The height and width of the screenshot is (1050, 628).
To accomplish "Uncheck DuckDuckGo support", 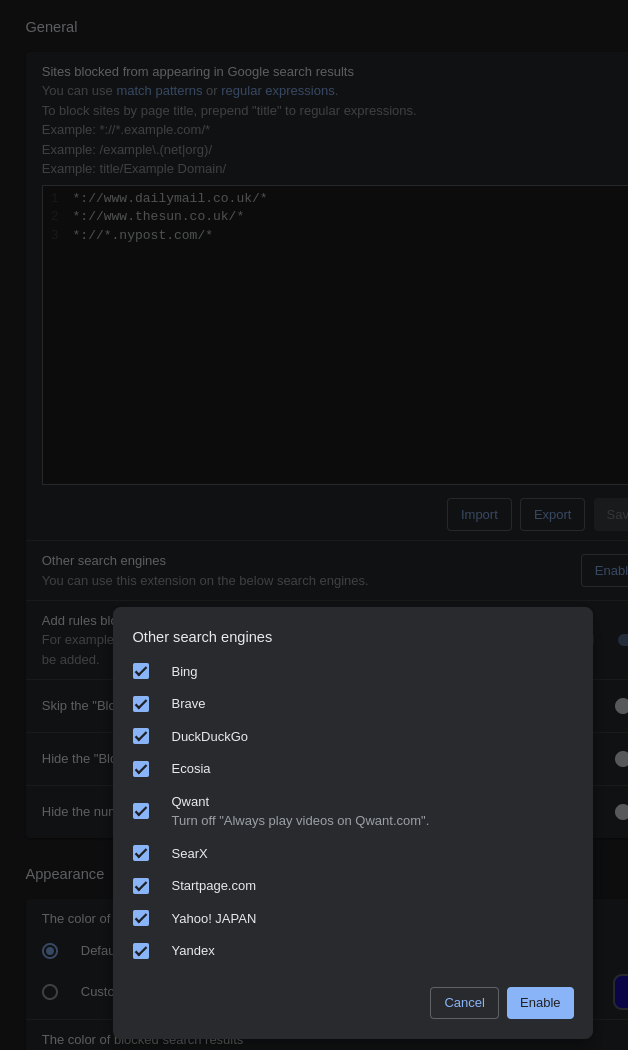I will coord(141,736).
